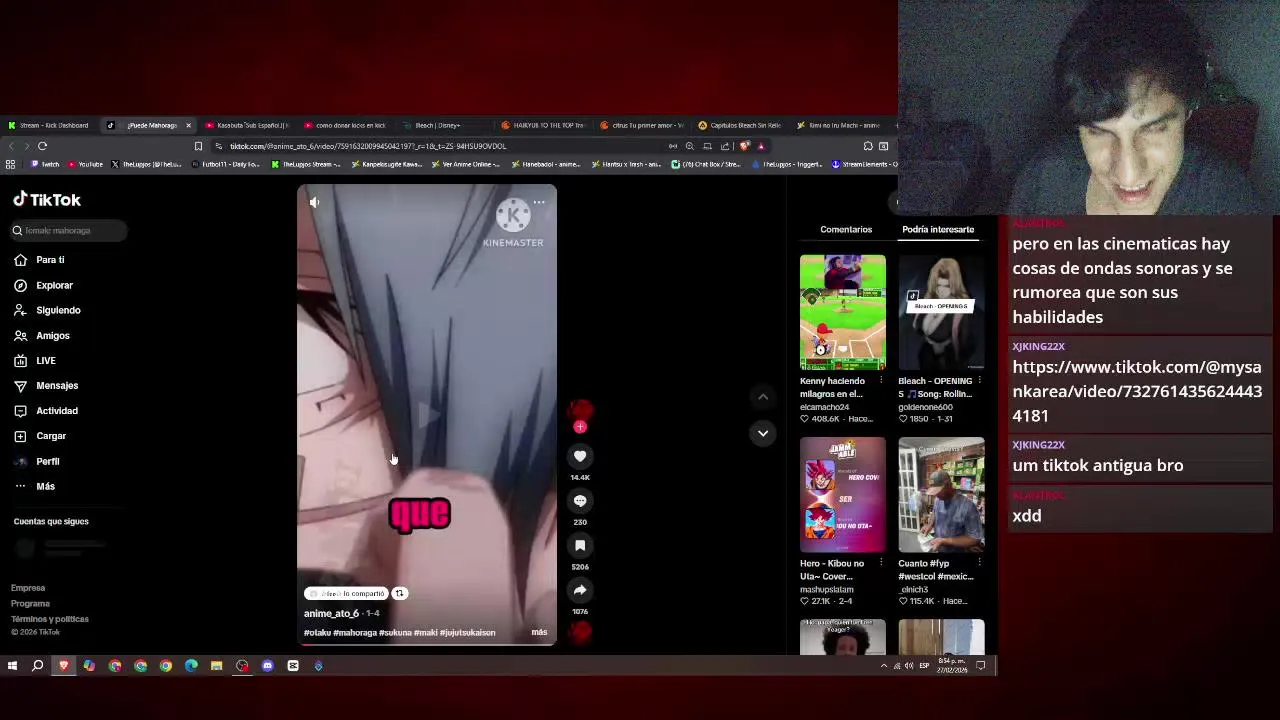The image size is (1280, 720).
Task: Open CapCut from the taskbar
Action: pos(293,666)
